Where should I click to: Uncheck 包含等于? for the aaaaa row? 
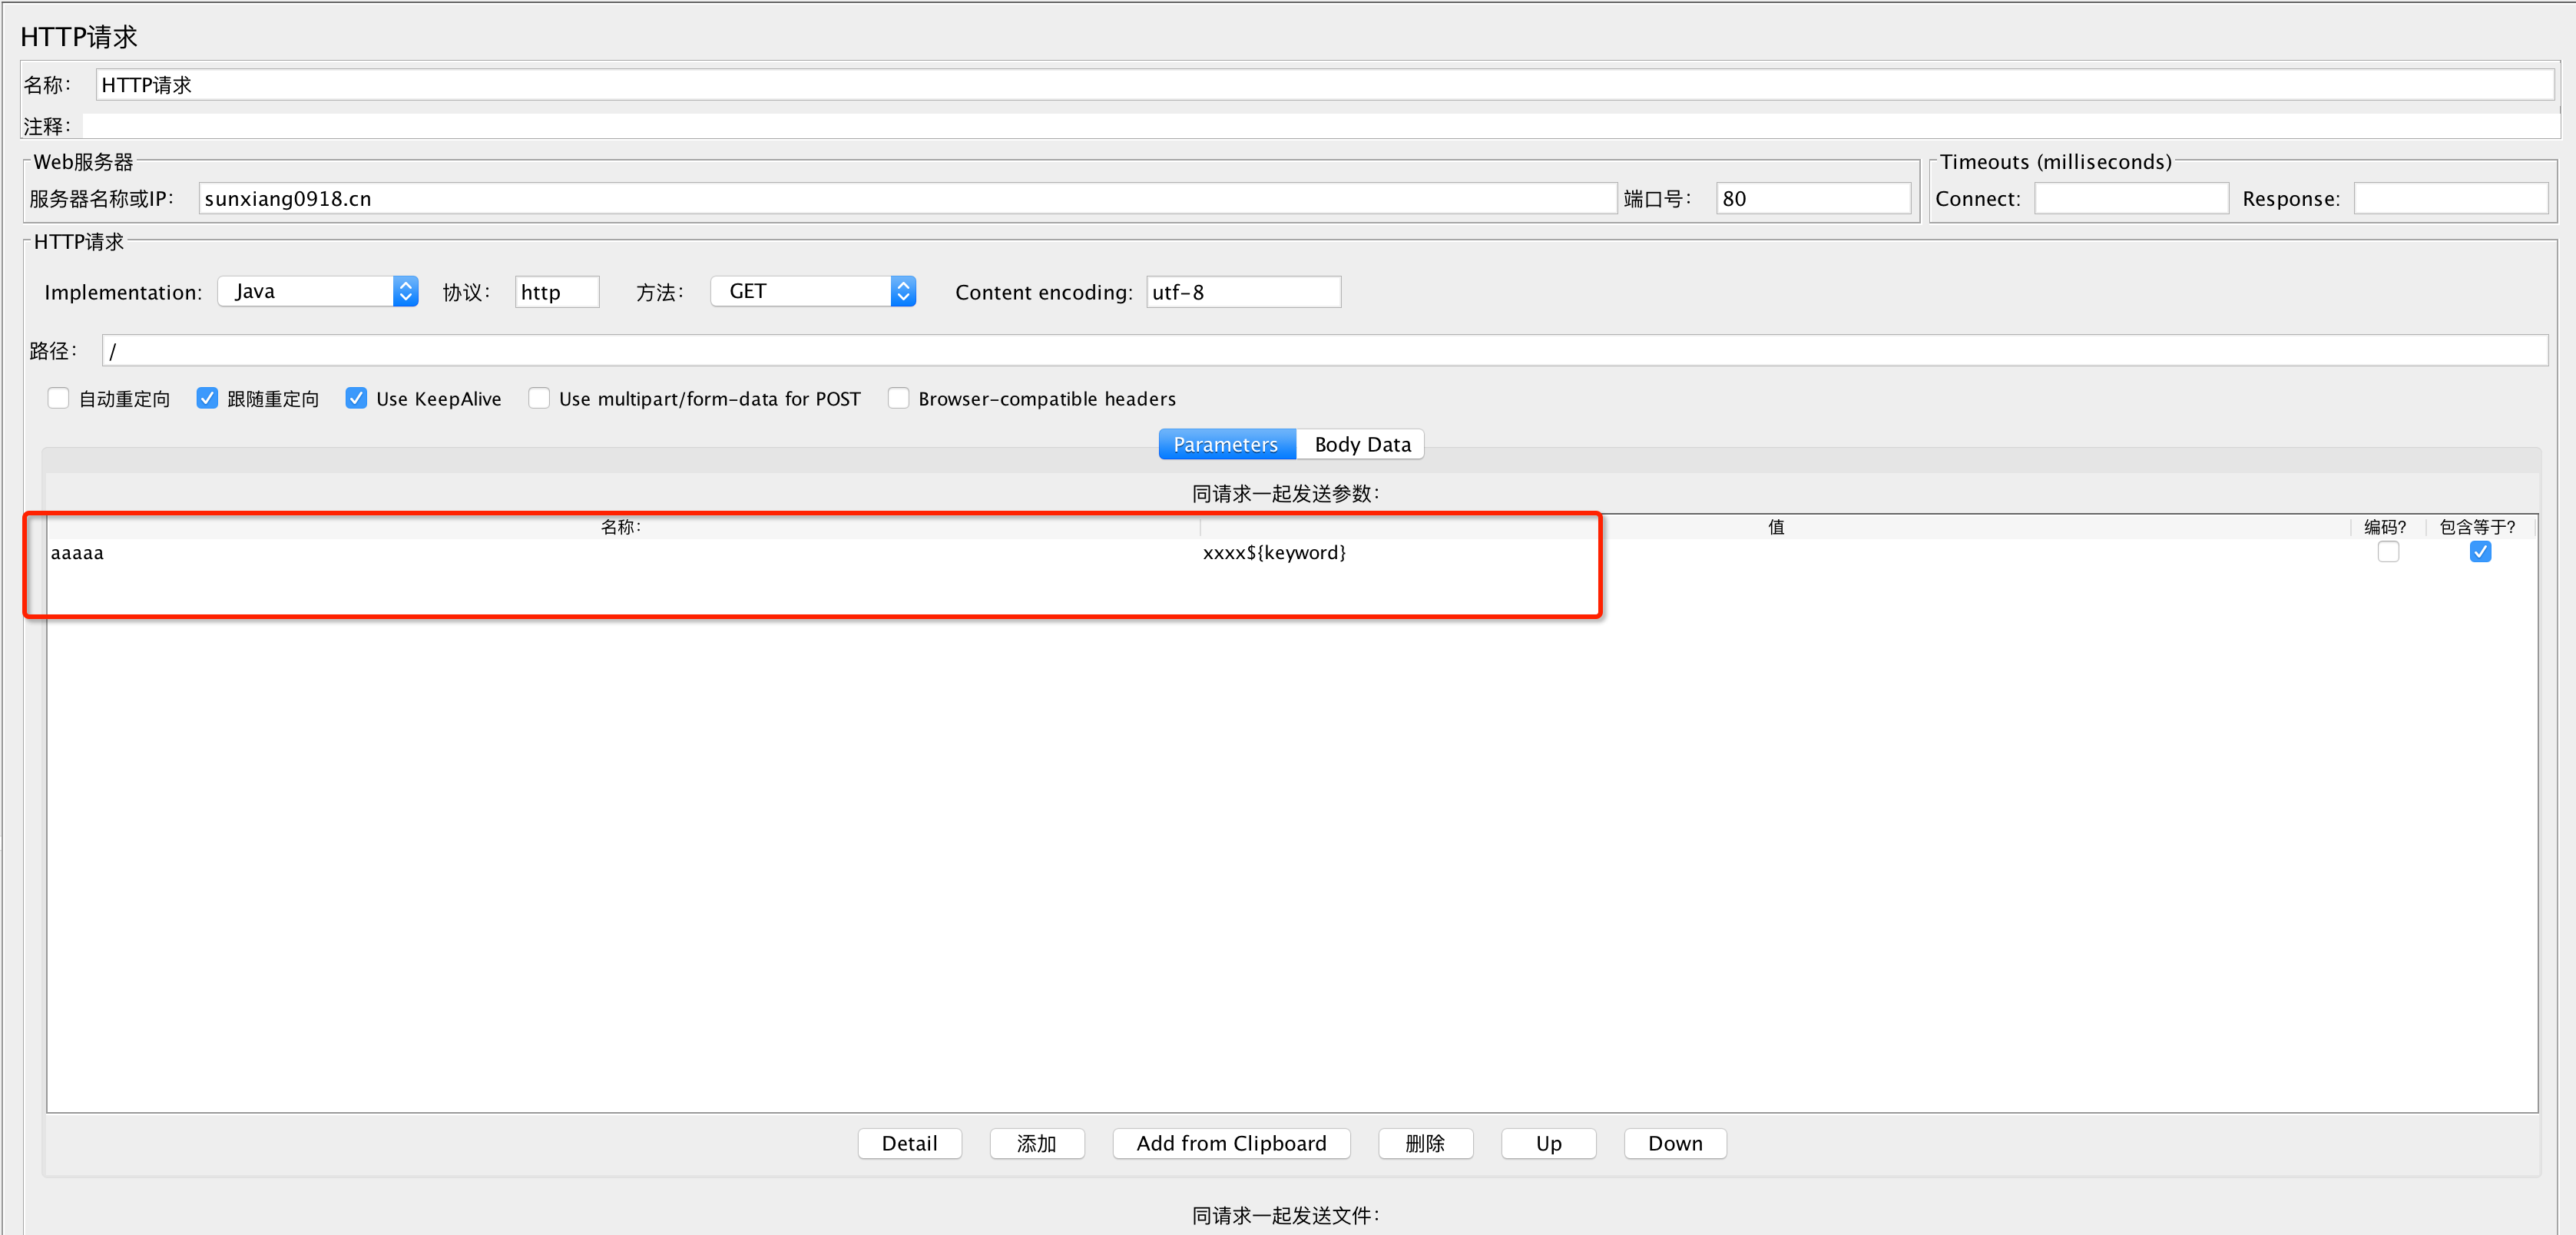tap(2479, 552)
